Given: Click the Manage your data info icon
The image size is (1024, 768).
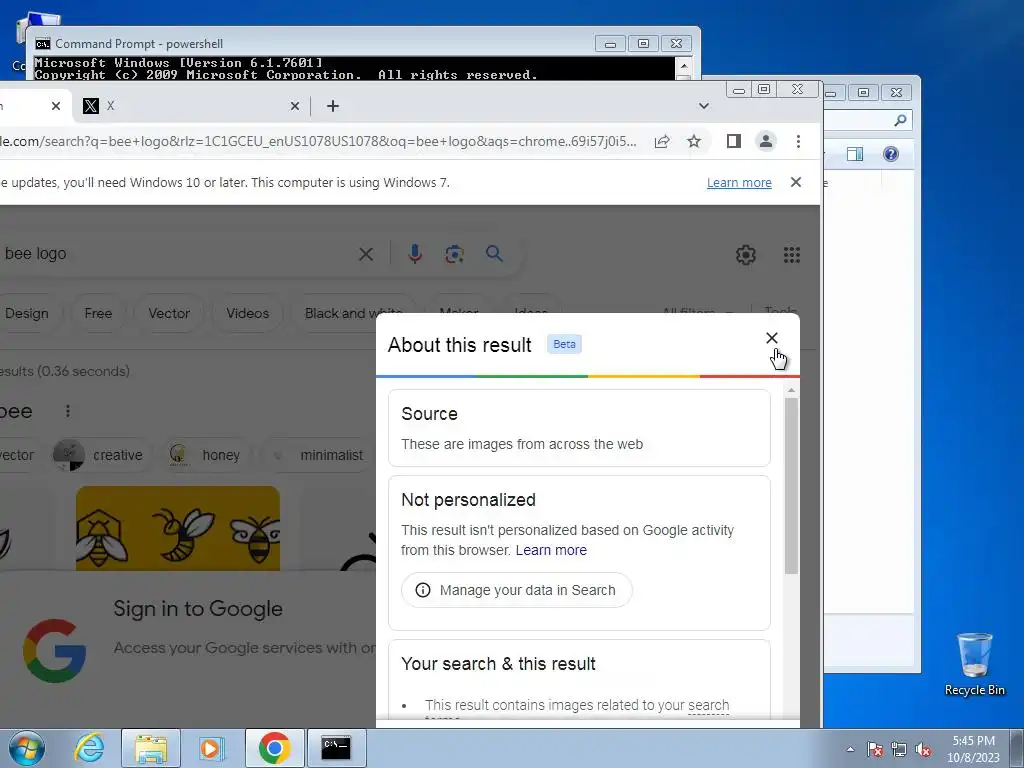Looking at the screenshot, I should [x=423, y=590].
